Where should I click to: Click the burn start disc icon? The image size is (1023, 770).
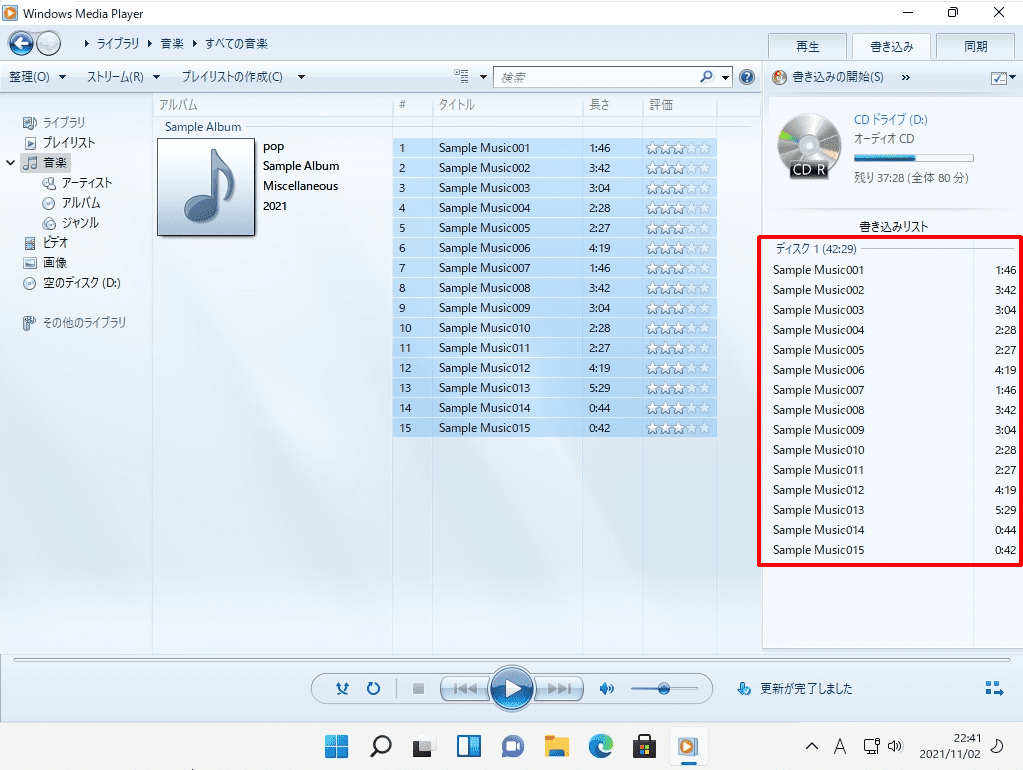click(x=779, y=78)
